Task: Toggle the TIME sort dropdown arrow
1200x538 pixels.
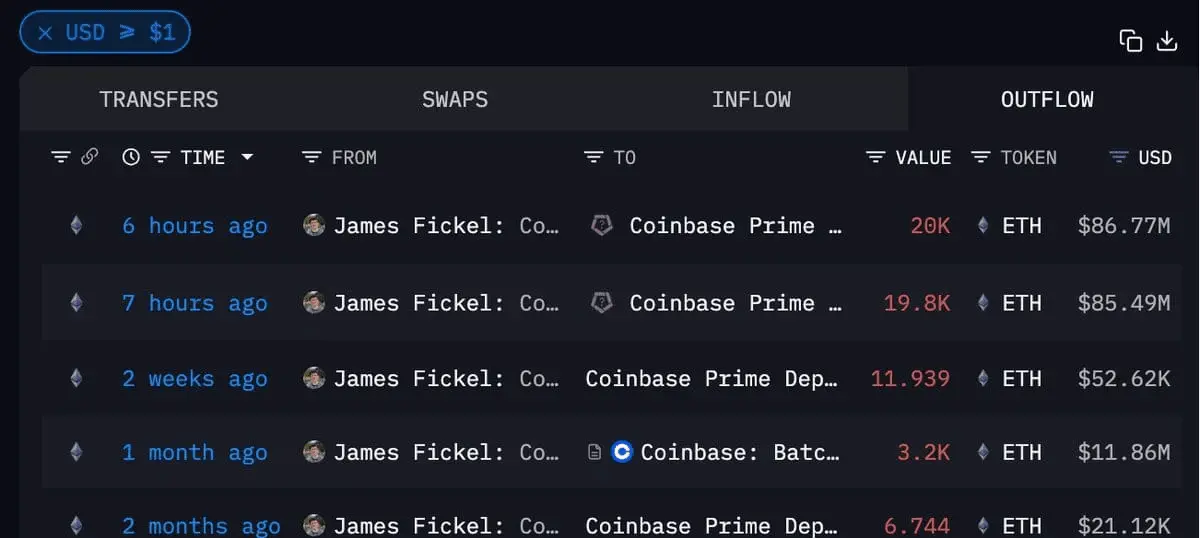Action: coord(247,157)
